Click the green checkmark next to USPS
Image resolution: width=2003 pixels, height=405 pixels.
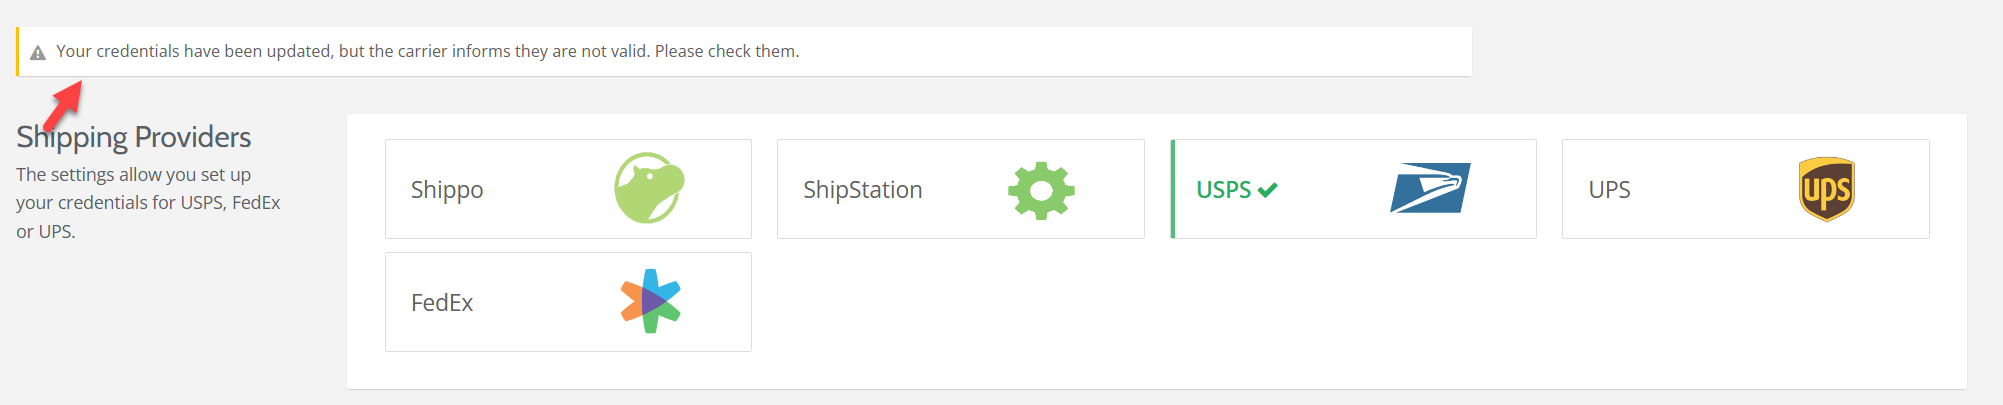point(1268,190)
